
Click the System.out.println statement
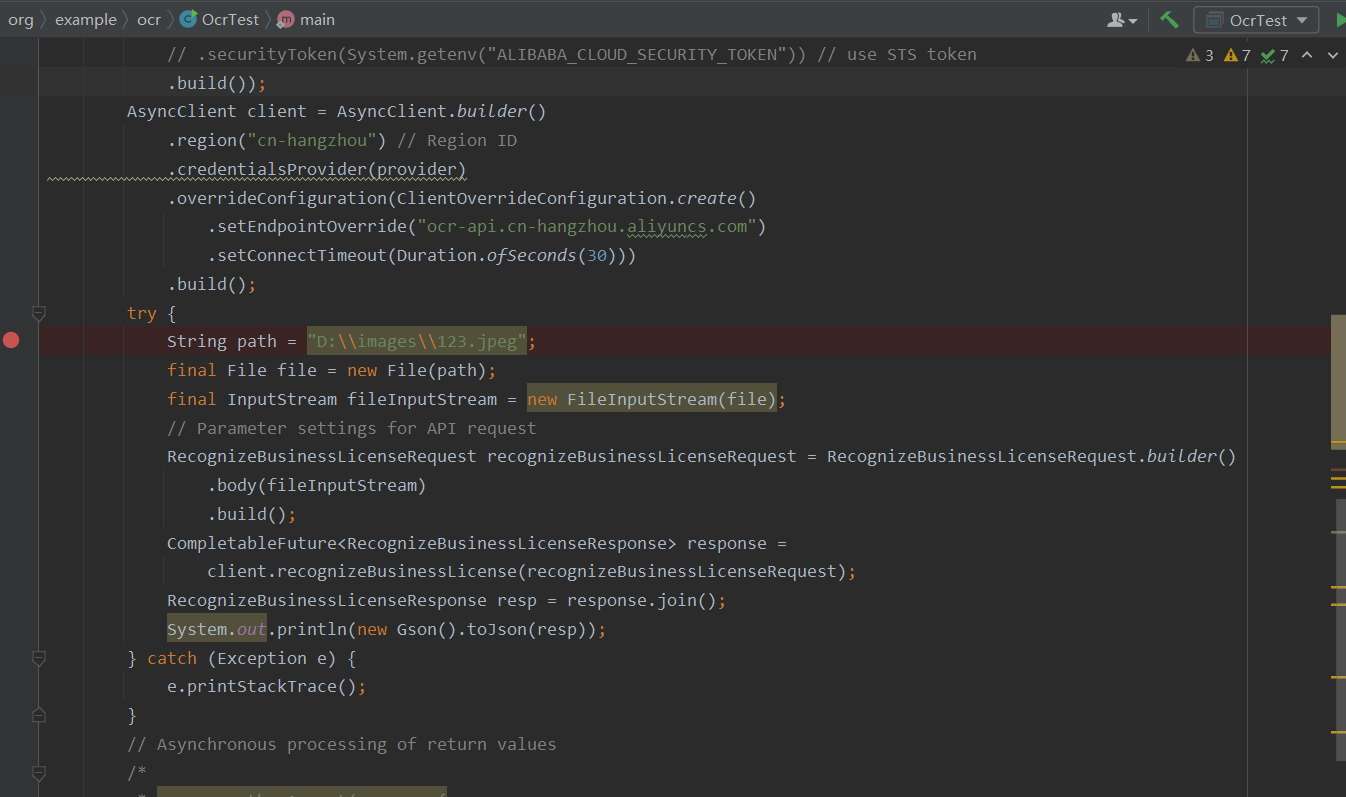click(387, 630)
